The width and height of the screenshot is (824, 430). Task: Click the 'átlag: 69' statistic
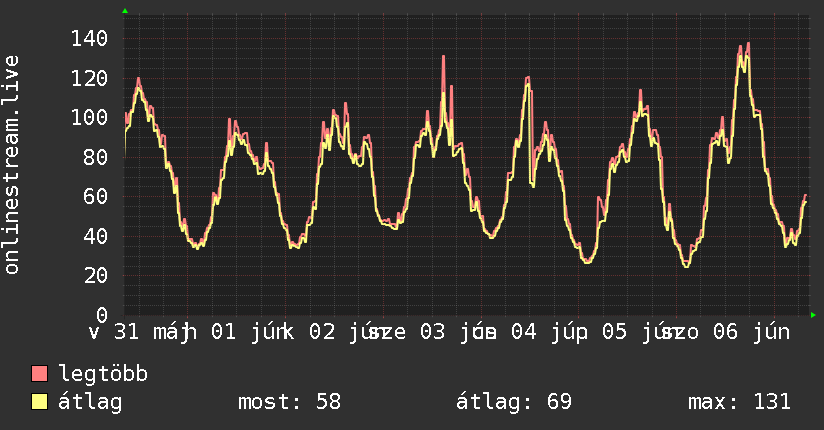513,402
